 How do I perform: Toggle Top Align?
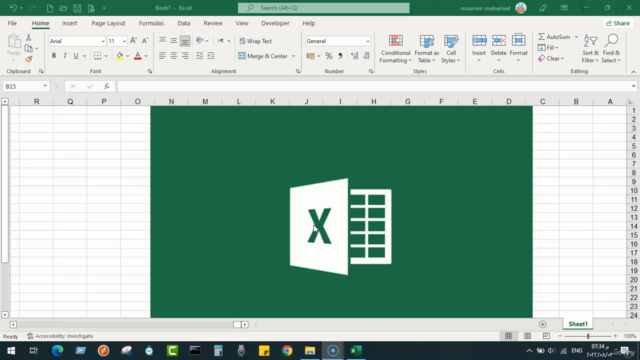pos(162,40)
